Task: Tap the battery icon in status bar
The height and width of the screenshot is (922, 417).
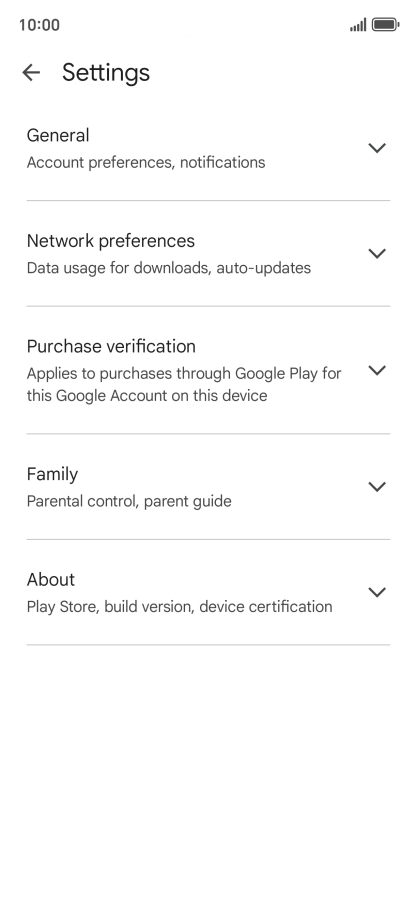Action: click(x=386, y=25)
